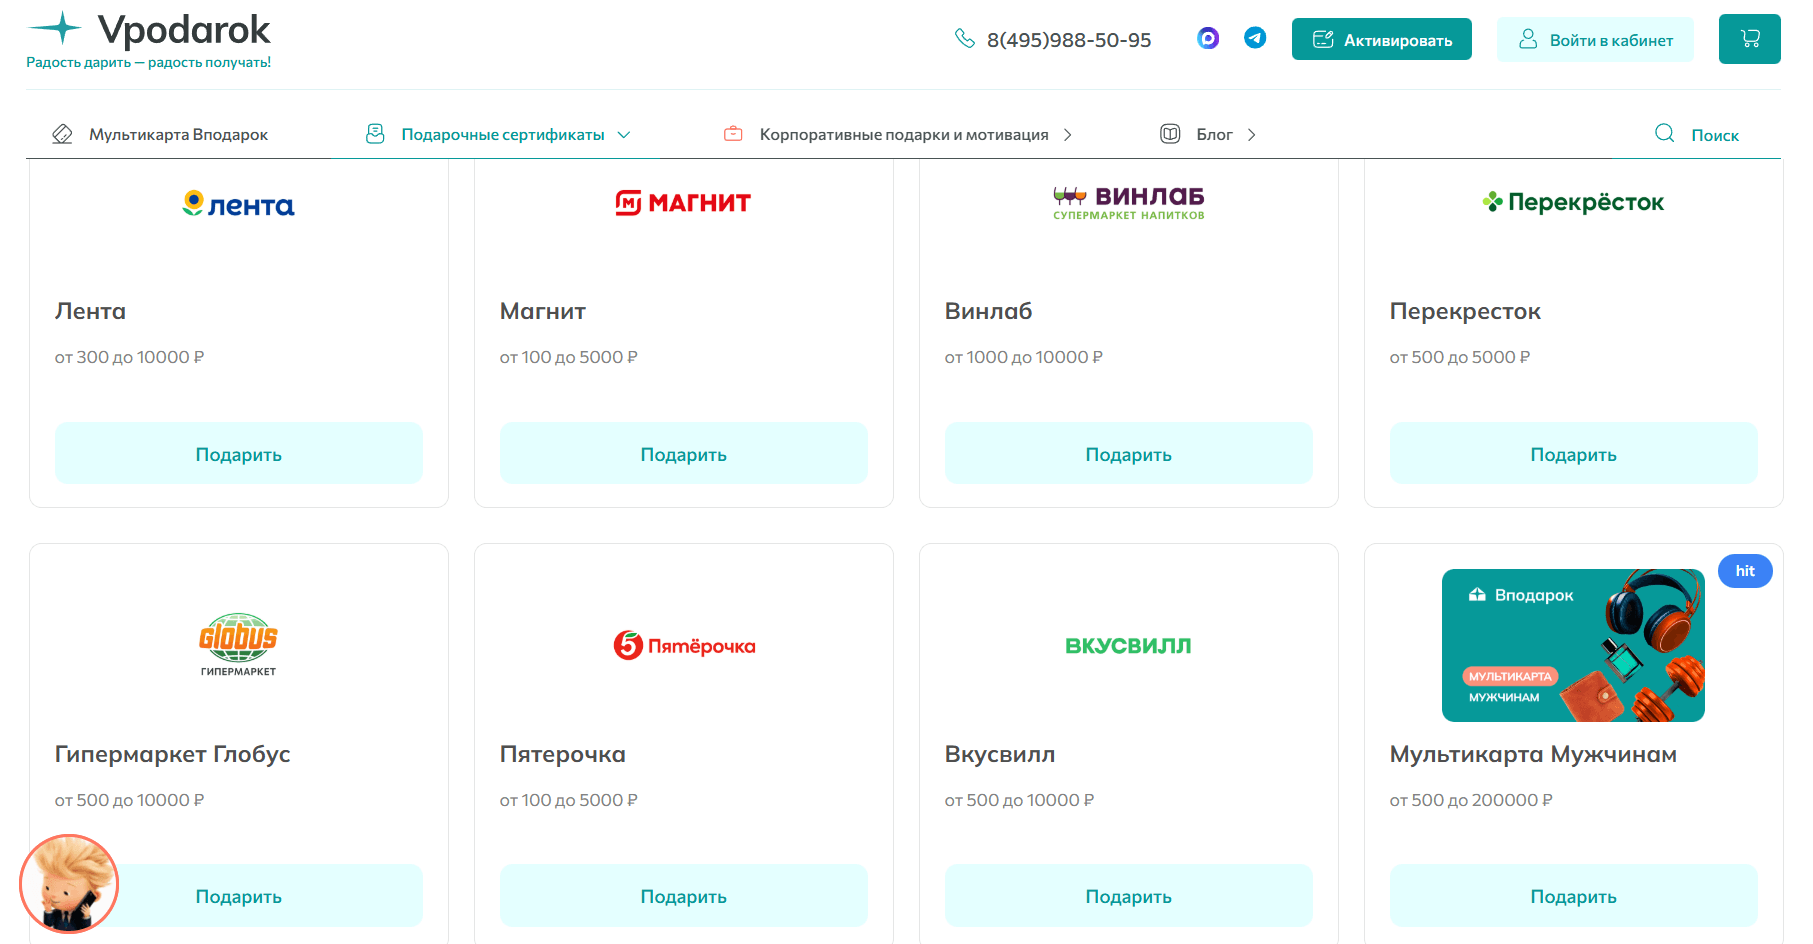Screen dimensions: 1813x944
Task: Expand the Блог menu arrow
Action: (x=1251, y=135)
